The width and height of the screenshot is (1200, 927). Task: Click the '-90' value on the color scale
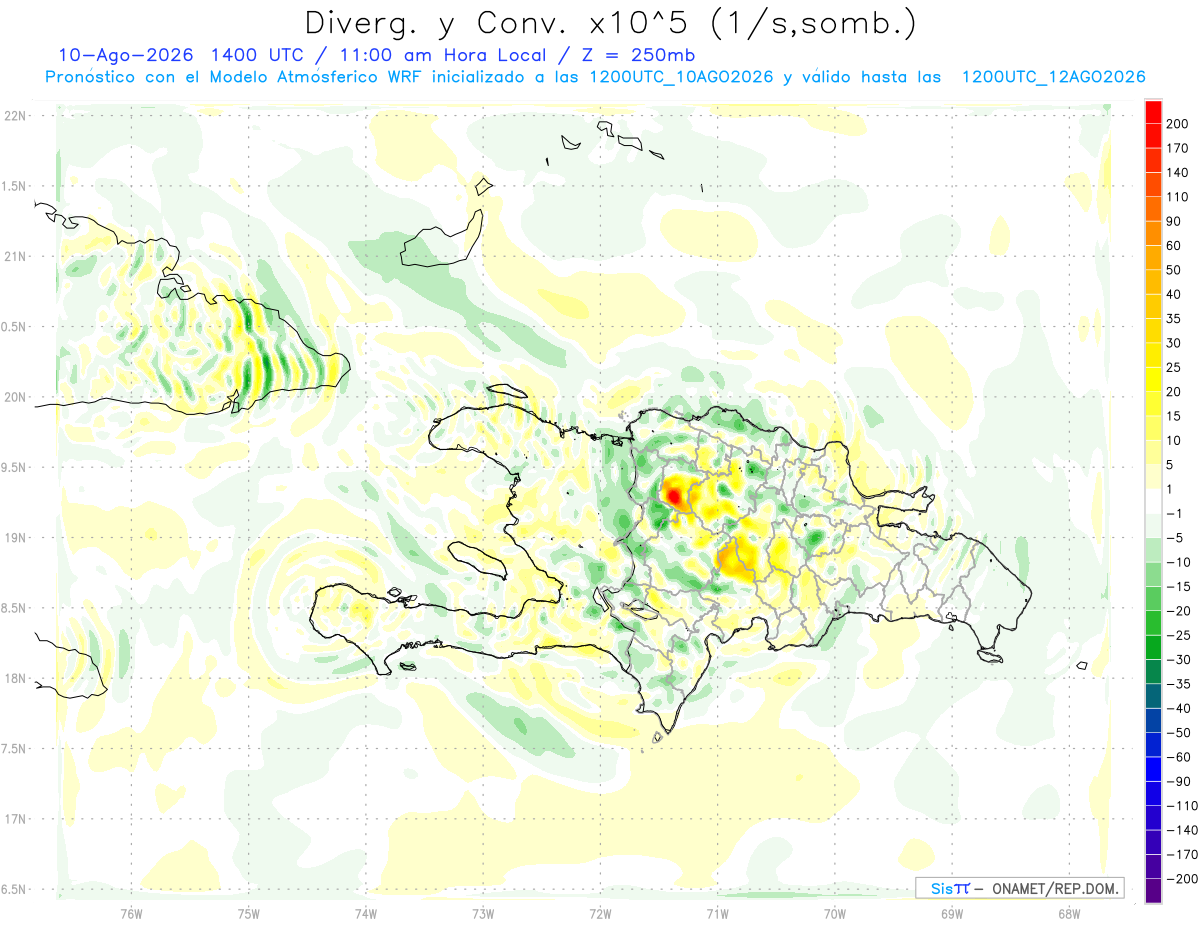[x=1180, y=782]
